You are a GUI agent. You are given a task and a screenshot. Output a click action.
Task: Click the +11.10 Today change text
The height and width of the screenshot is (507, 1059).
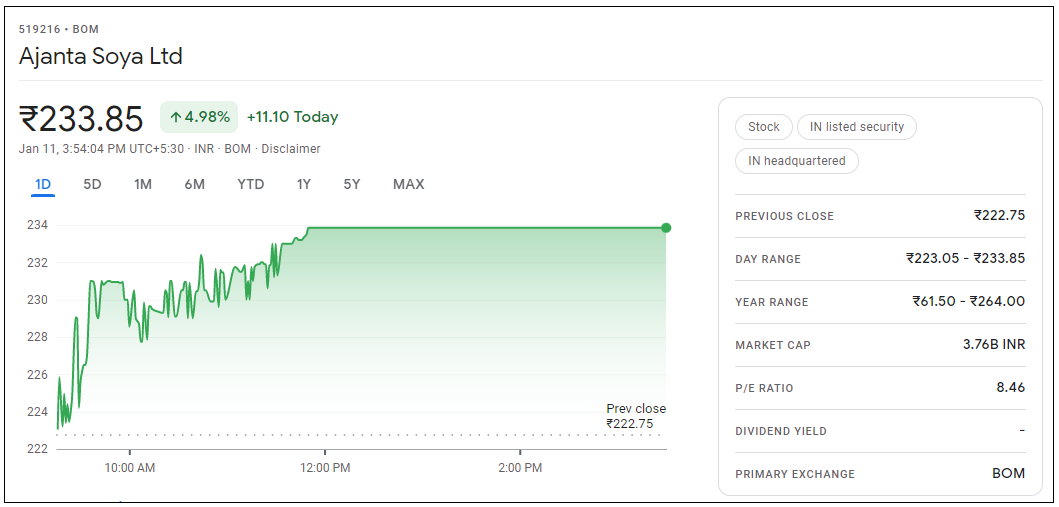pyautogui.click(x=292, y=117)
